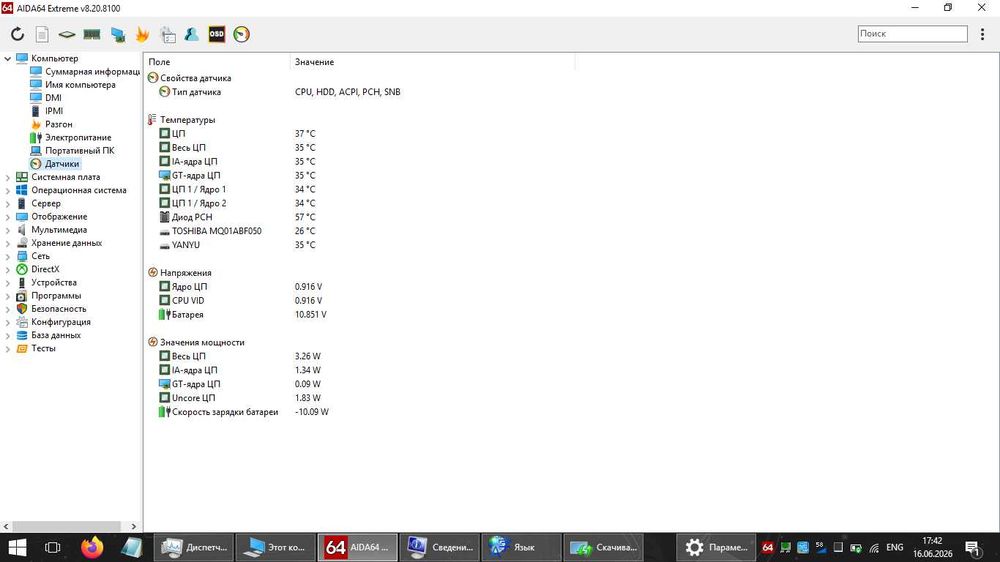Click the monitor icon beside GT-ядра ЦП 35 °C
The image size is (1000, 562).
165,175
